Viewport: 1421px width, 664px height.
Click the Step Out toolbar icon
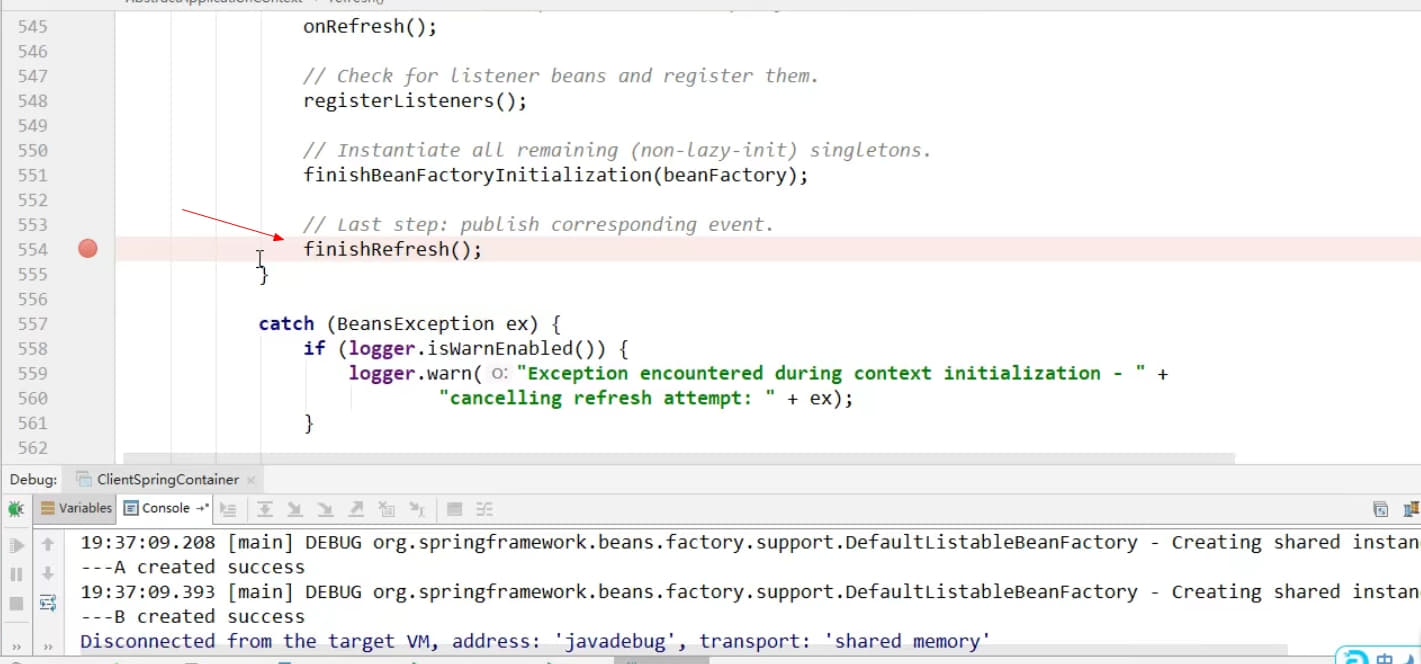357,509
